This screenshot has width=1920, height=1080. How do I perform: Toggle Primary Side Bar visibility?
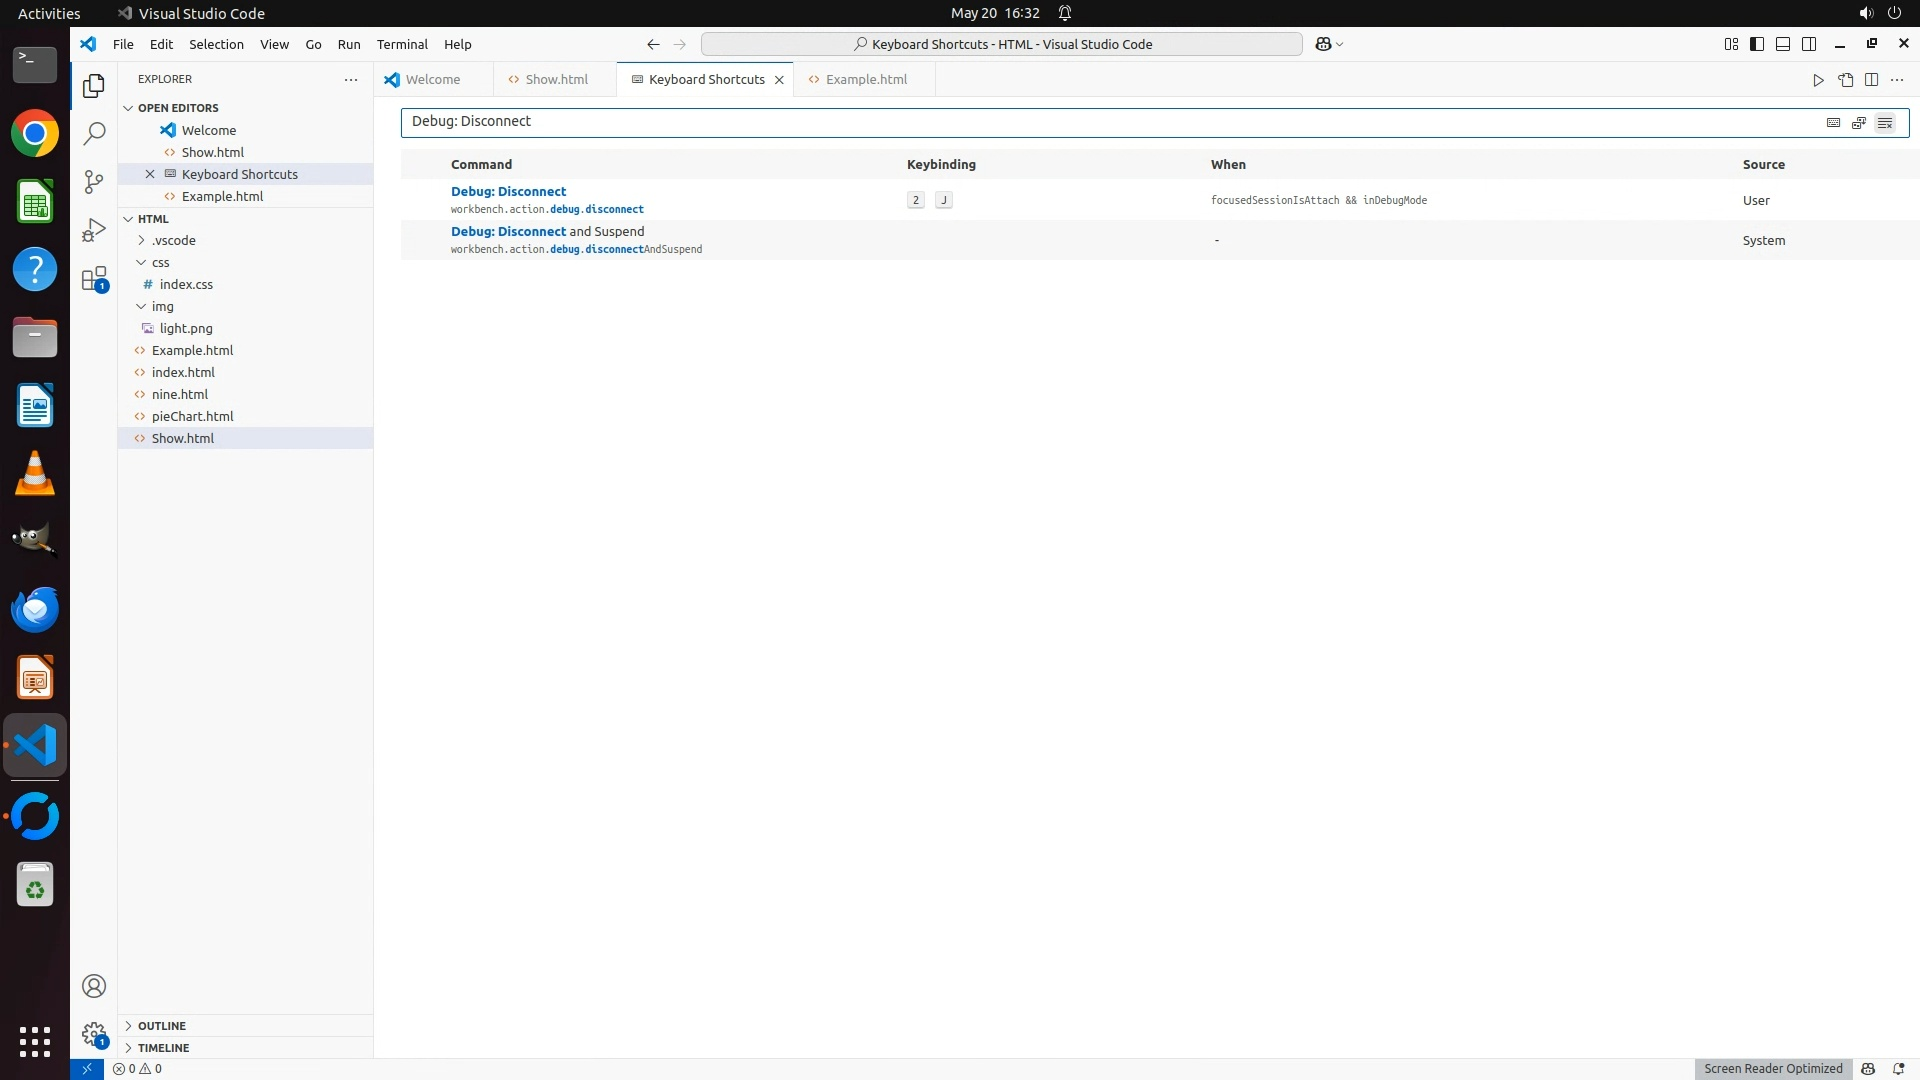[1757, 44]
